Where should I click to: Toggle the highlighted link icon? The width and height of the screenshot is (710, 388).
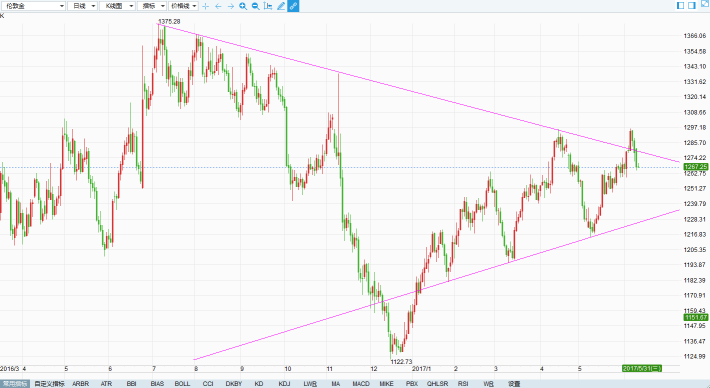293,6
